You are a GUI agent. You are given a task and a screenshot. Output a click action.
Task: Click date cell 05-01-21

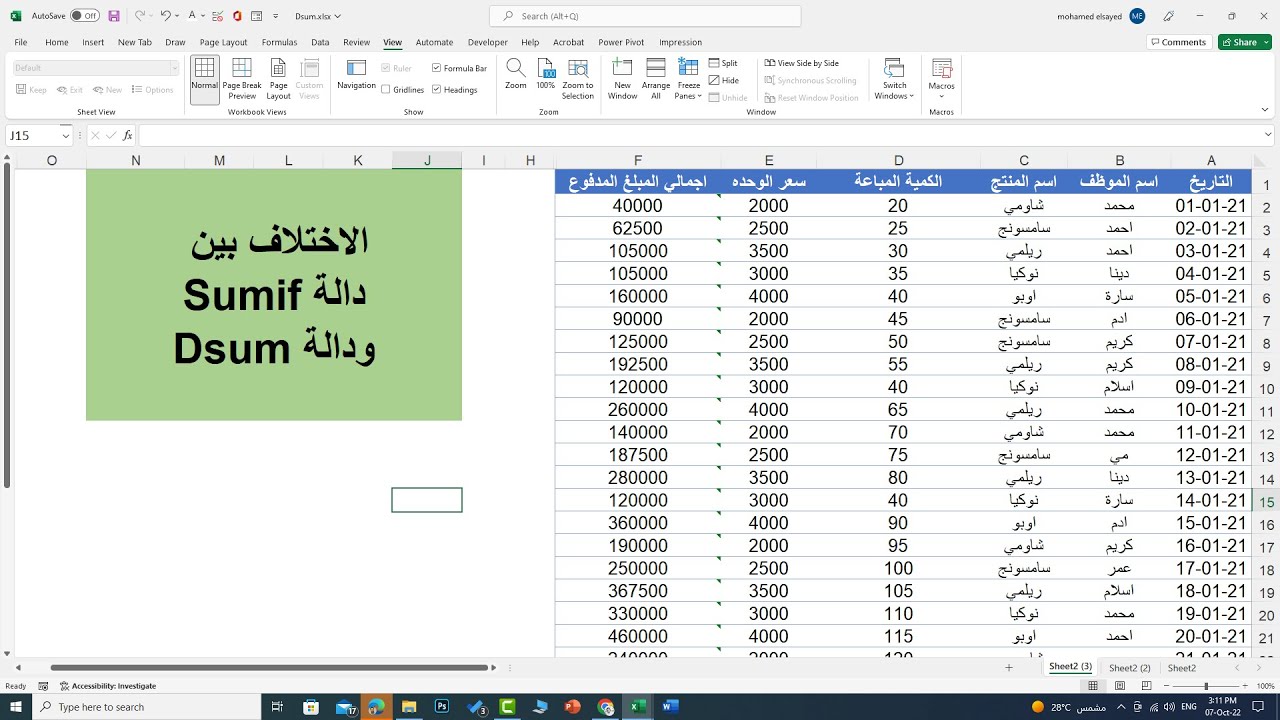(1210, 296)
